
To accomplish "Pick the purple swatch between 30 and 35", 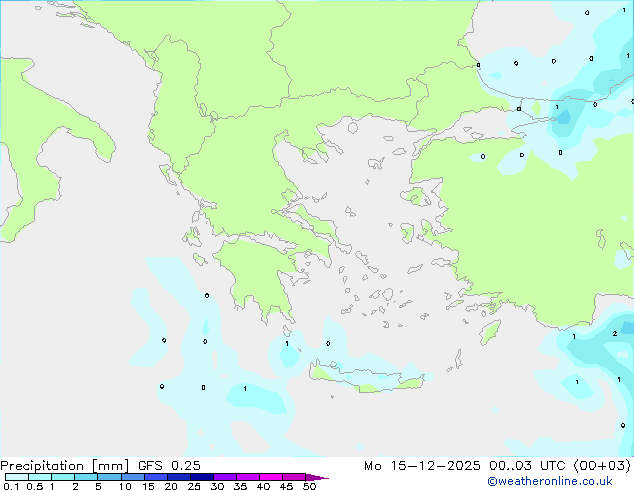I will tap(225, 477).
